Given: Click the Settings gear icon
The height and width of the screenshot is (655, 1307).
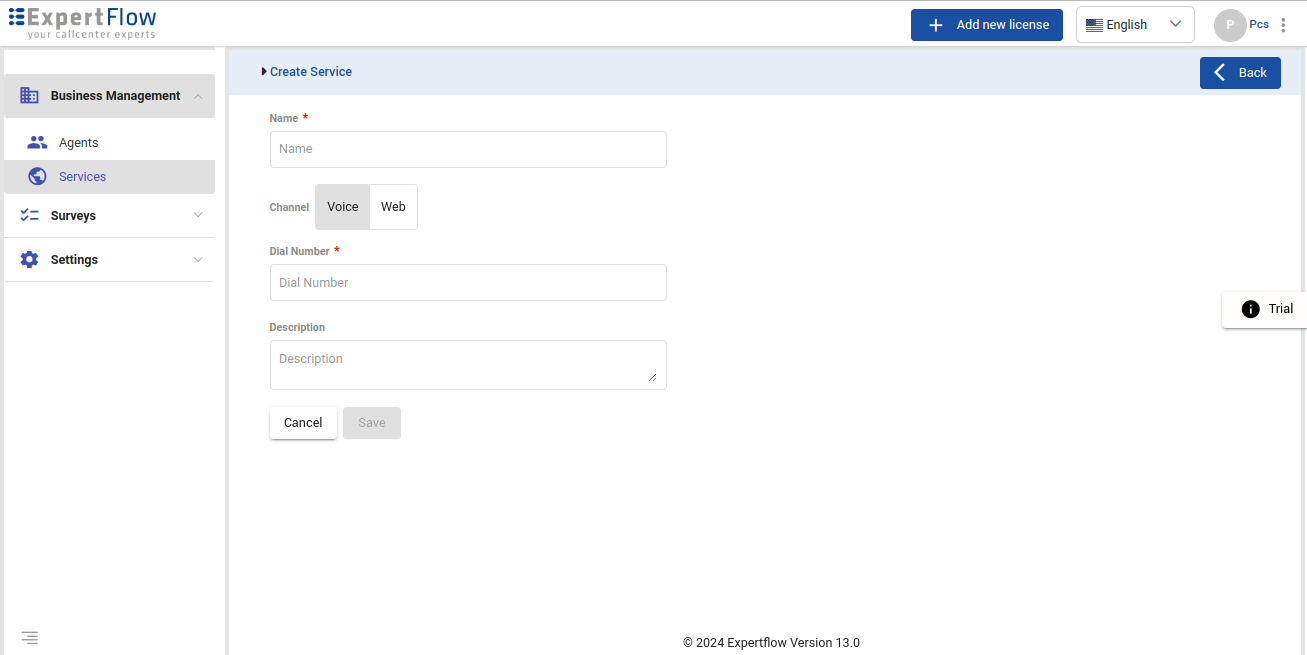Looking at the screenshot, I should pyautogui.click(x=29, y=260).
